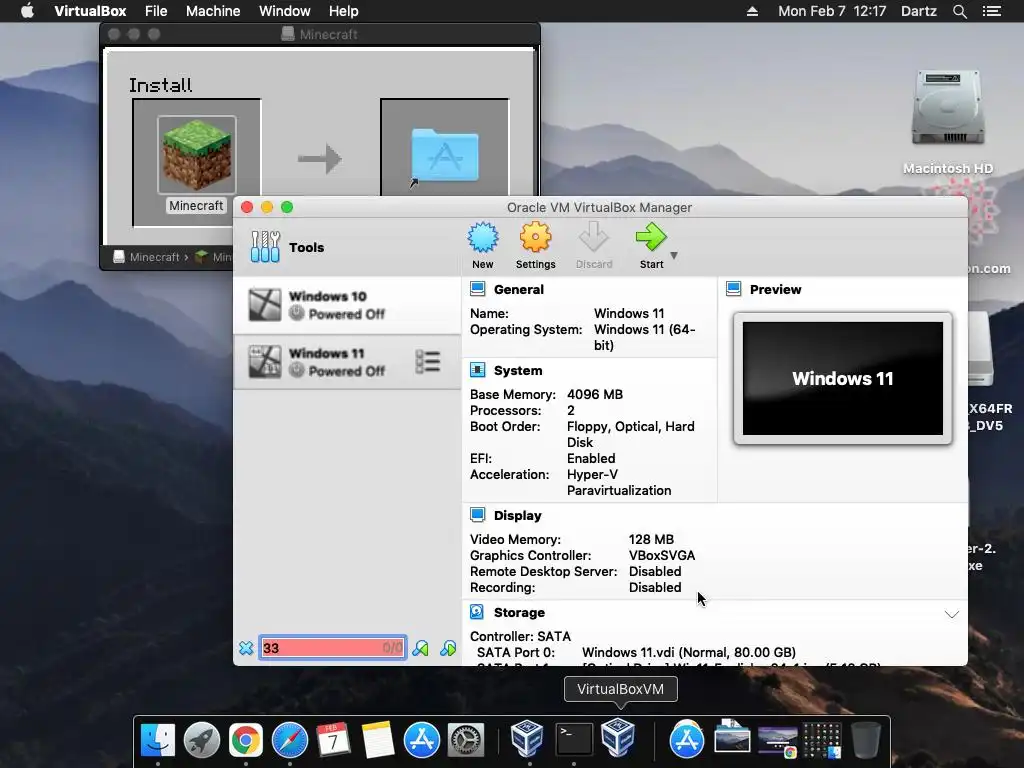Viewport: 1024px width, 768px height.
Task: Click the Applications folder shortcut in Minecraft window
Action: tap(444, 155)
